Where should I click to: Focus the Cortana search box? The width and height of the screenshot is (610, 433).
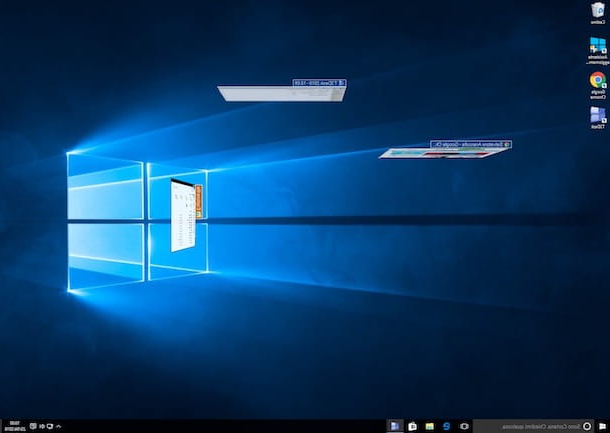click(534, 426)
